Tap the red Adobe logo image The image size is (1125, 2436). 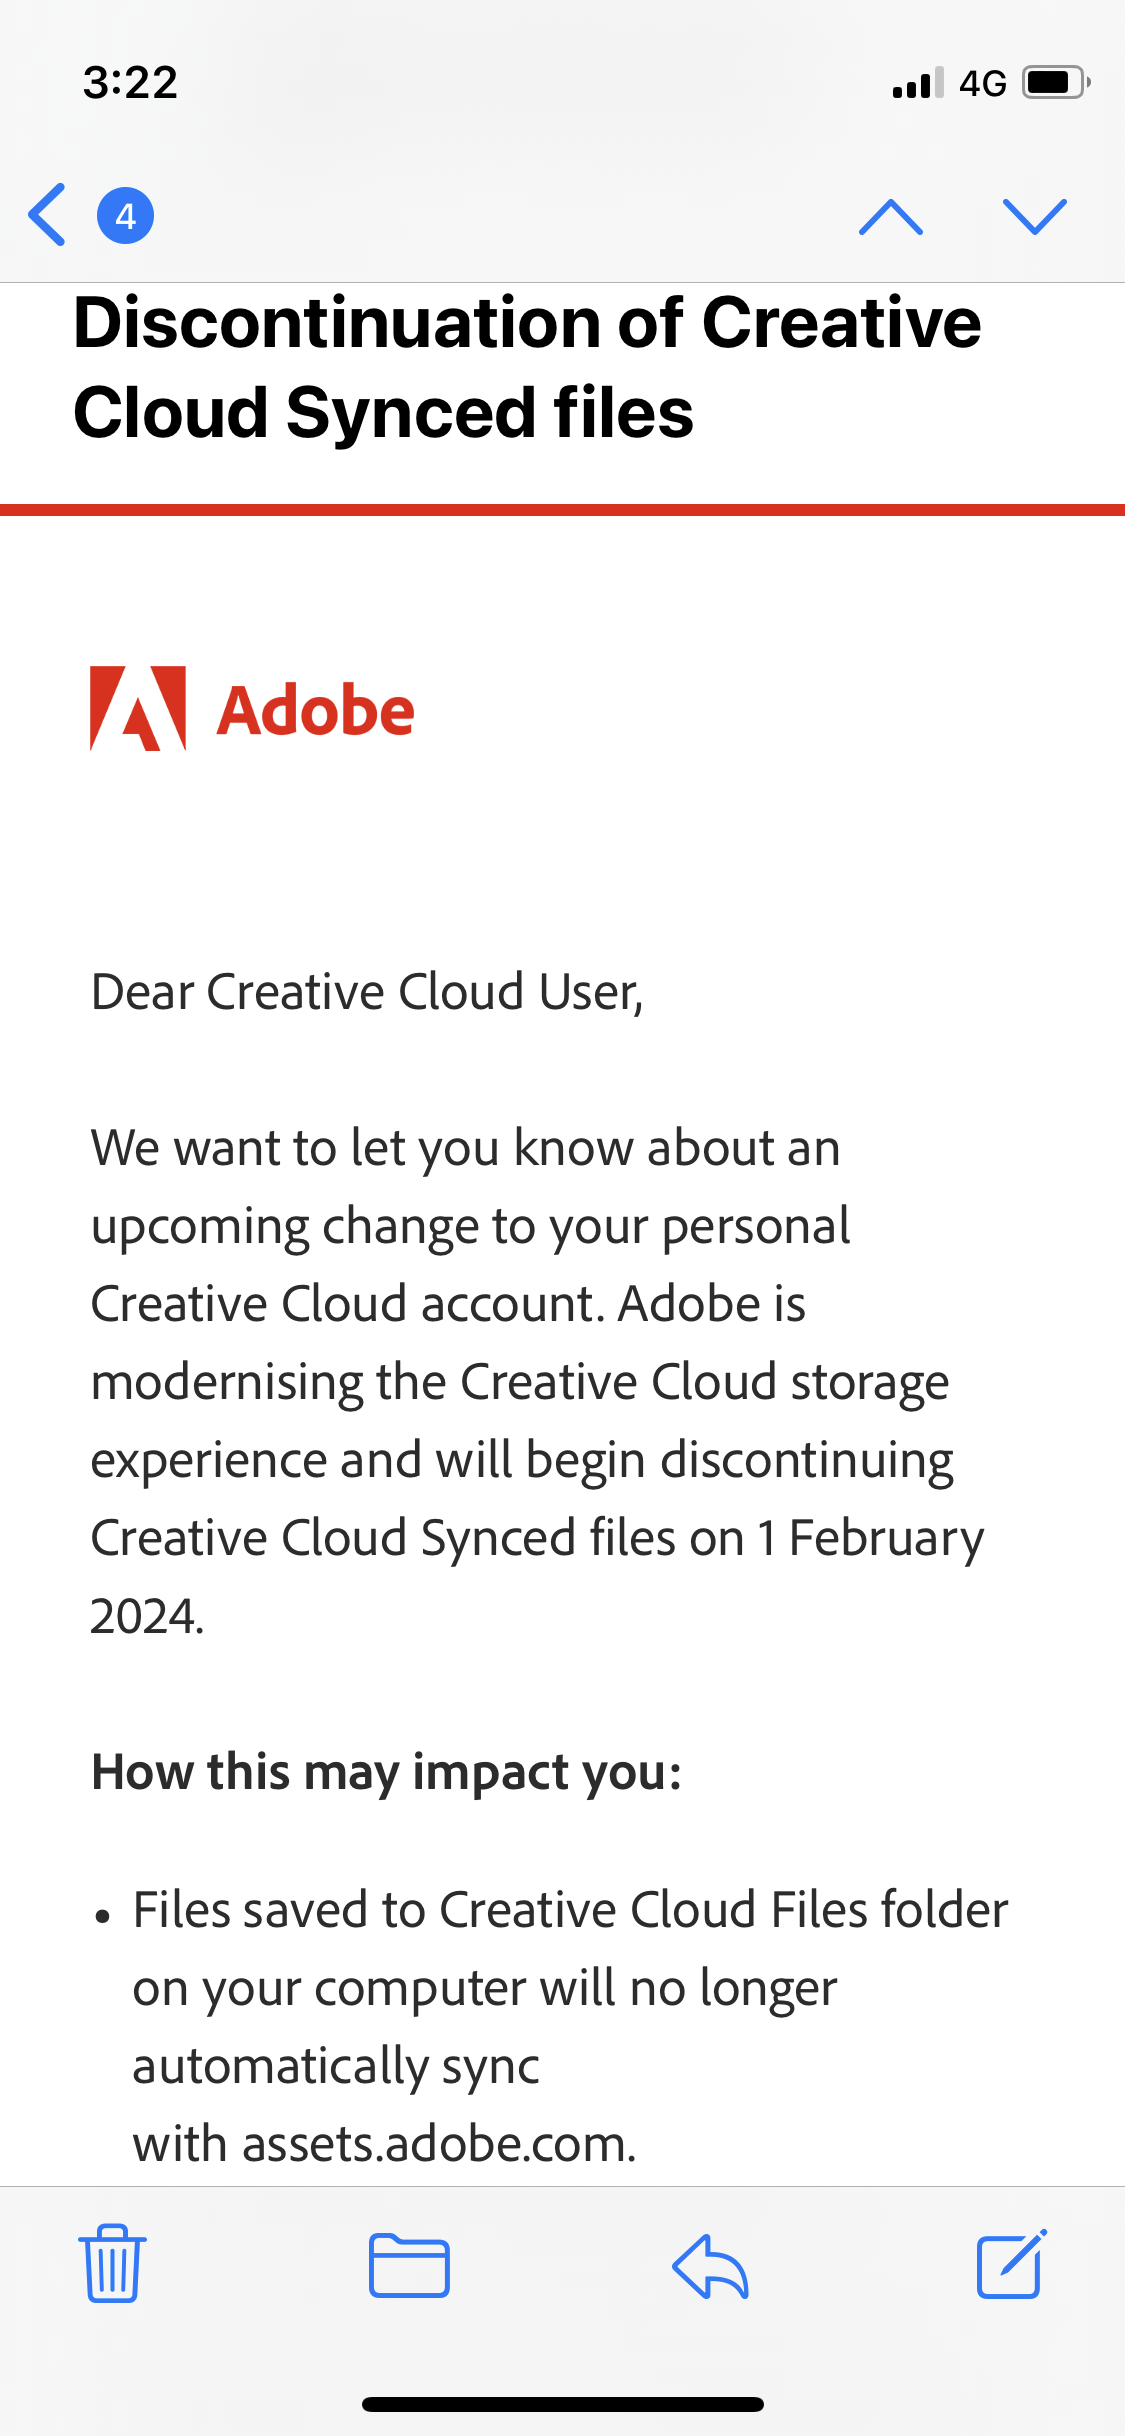pyautogui.click(x=252, y=709)
